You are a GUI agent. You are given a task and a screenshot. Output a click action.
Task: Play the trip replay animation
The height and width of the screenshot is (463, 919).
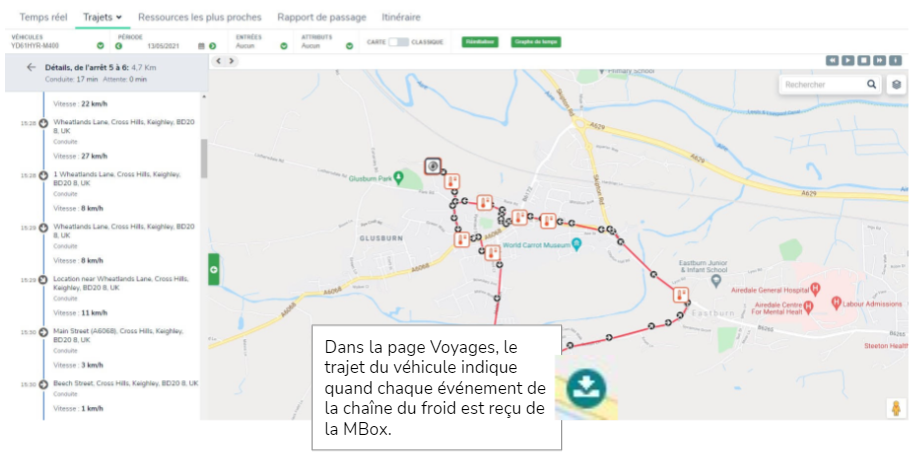click(848, 60)
